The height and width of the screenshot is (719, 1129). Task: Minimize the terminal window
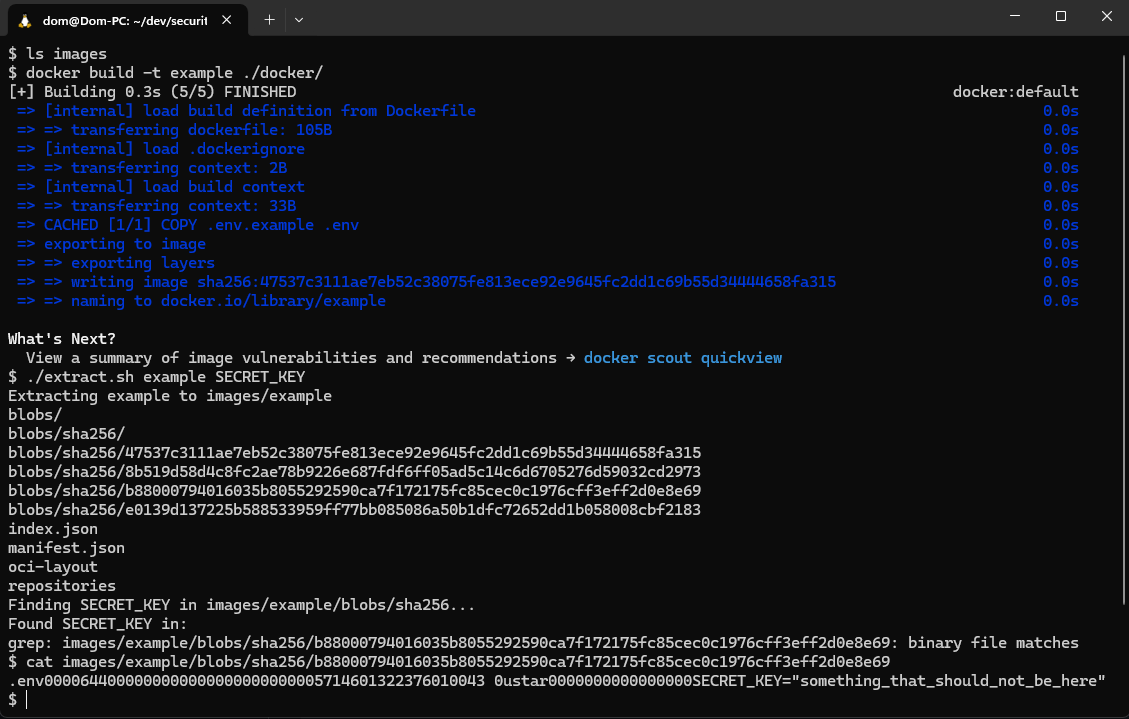(x=1014, y=16)
